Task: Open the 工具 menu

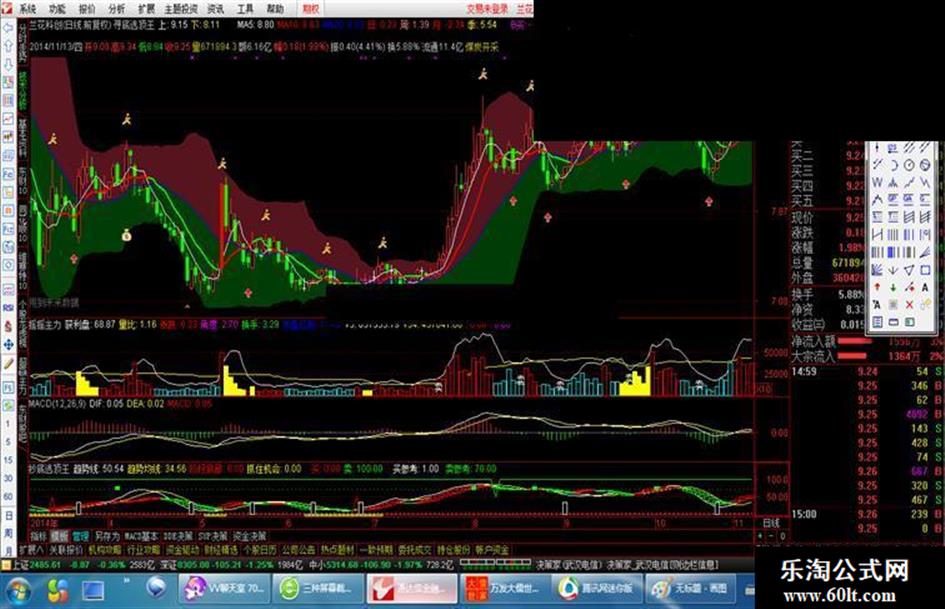Action: 245,8
